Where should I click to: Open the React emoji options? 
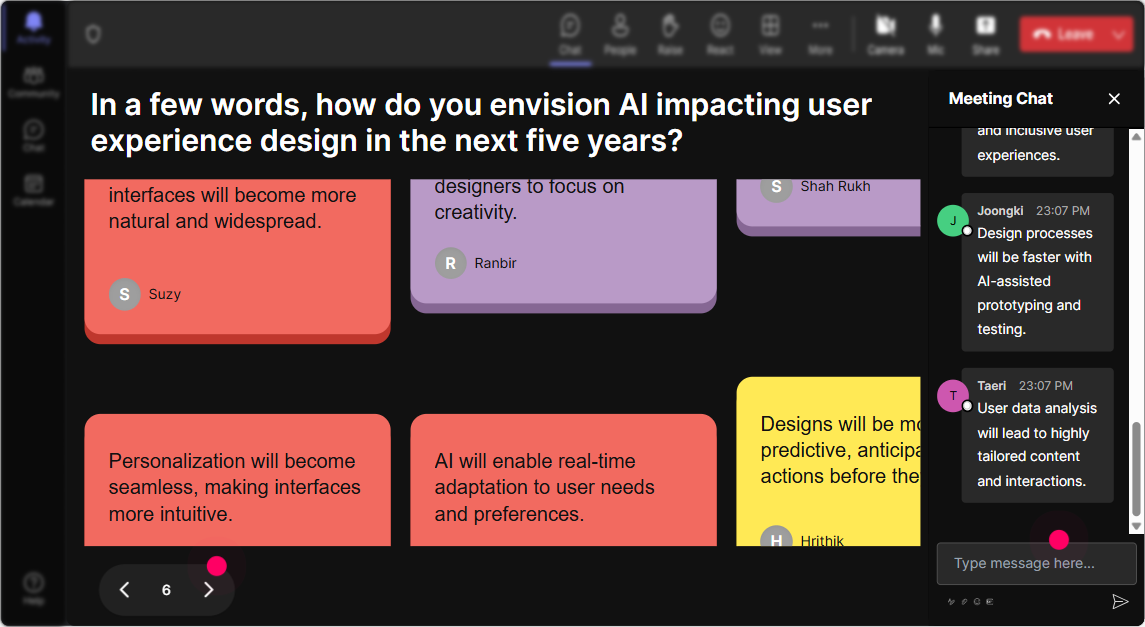(720, 34)
